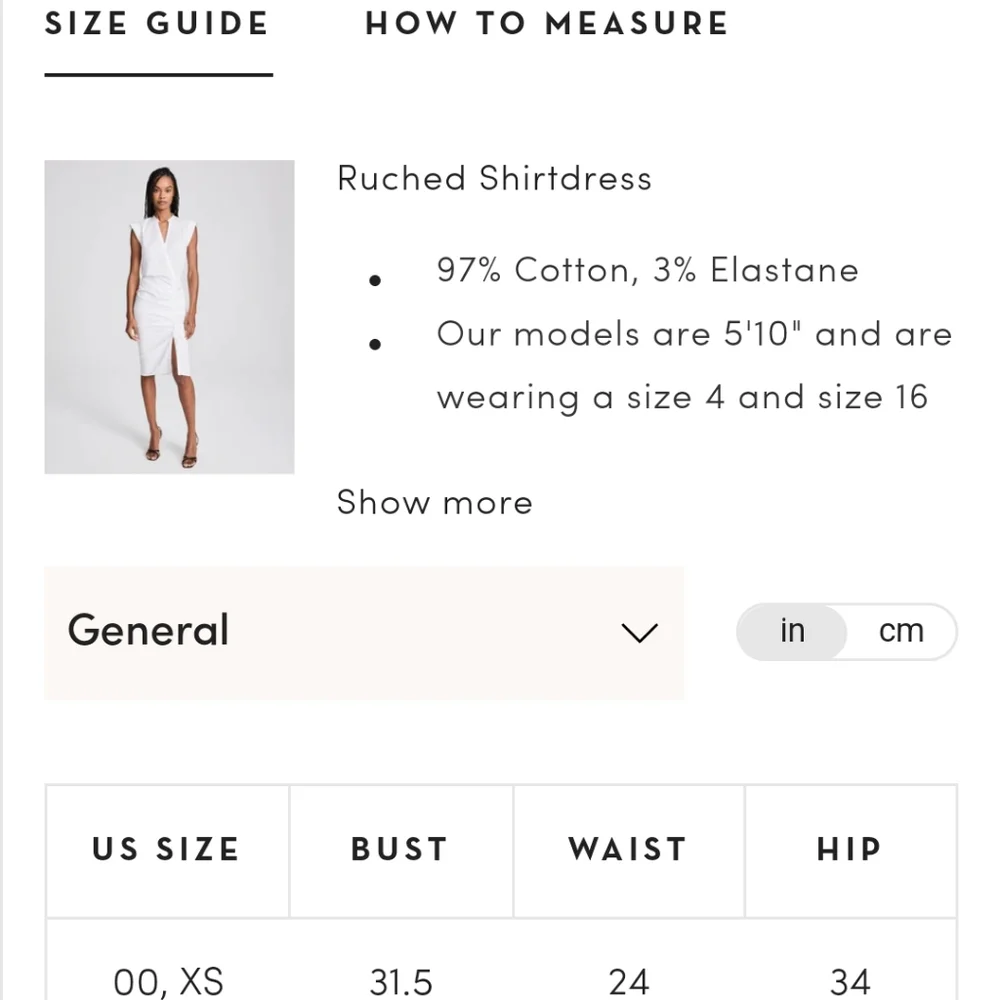
Task: Switch to the HOW TO MEASURE tab
Action: (x=546, y=23)
